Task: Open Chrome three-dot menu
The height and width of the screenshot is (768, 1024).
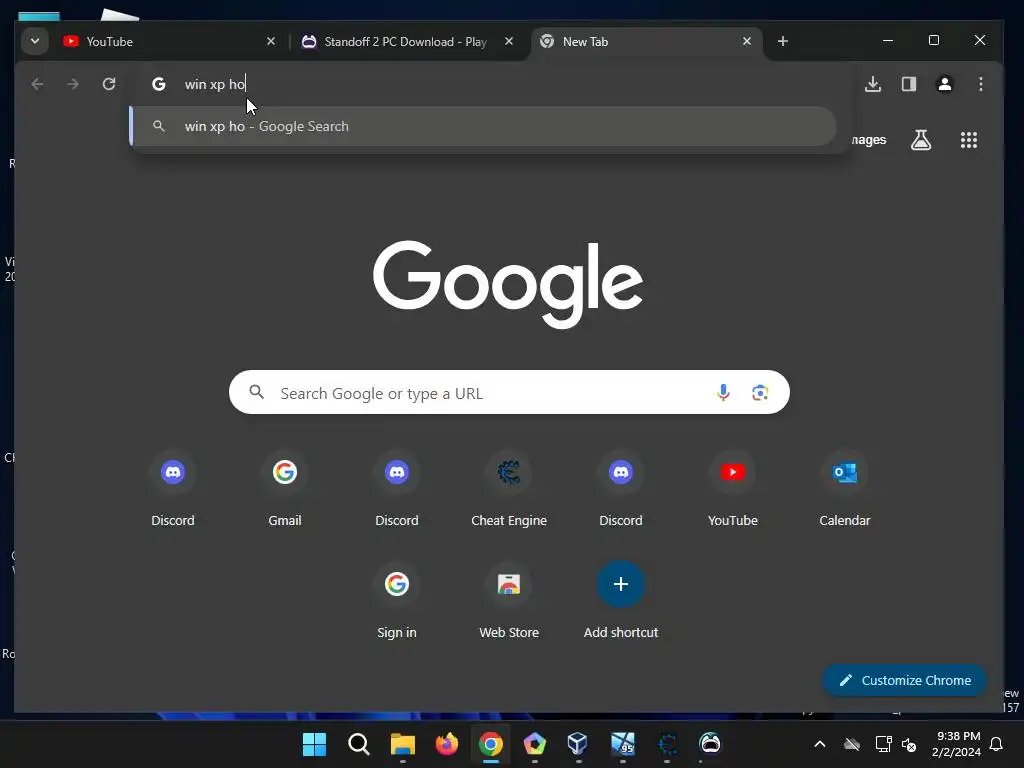Action: pyautogui.click(x=980, y=84)
